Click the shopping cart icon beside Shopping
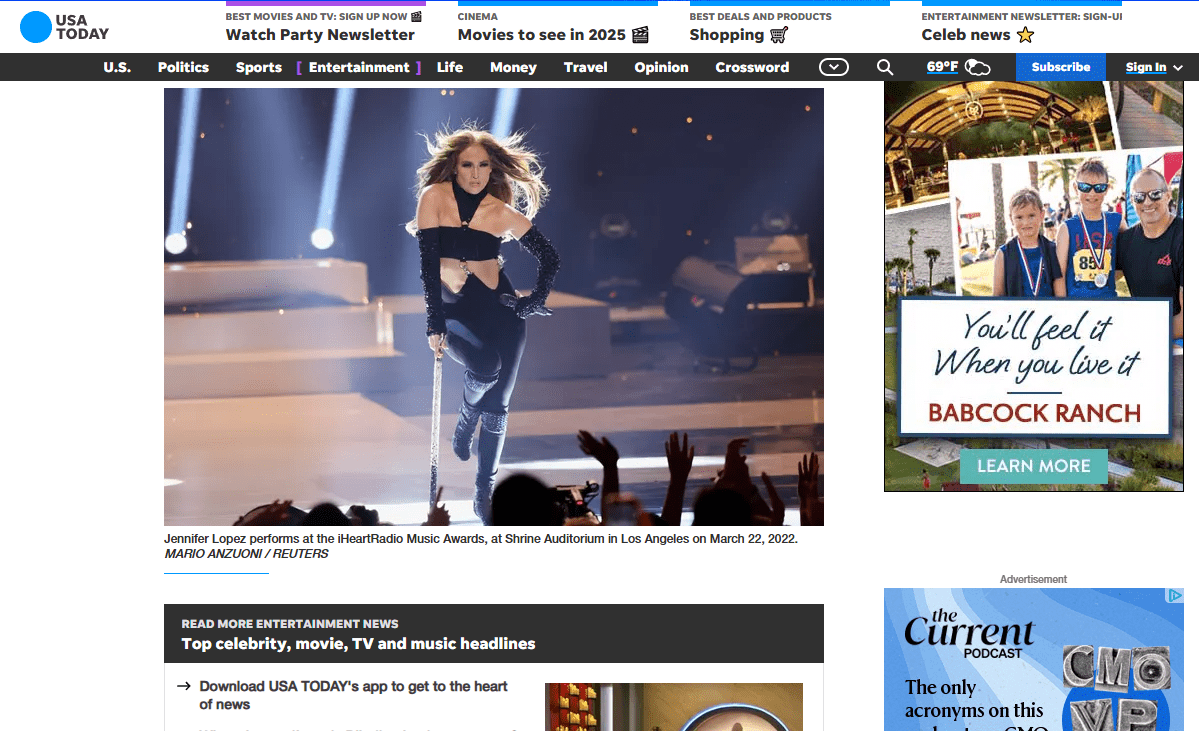This screenshot has width=1199, height=731. coord(778,34)
